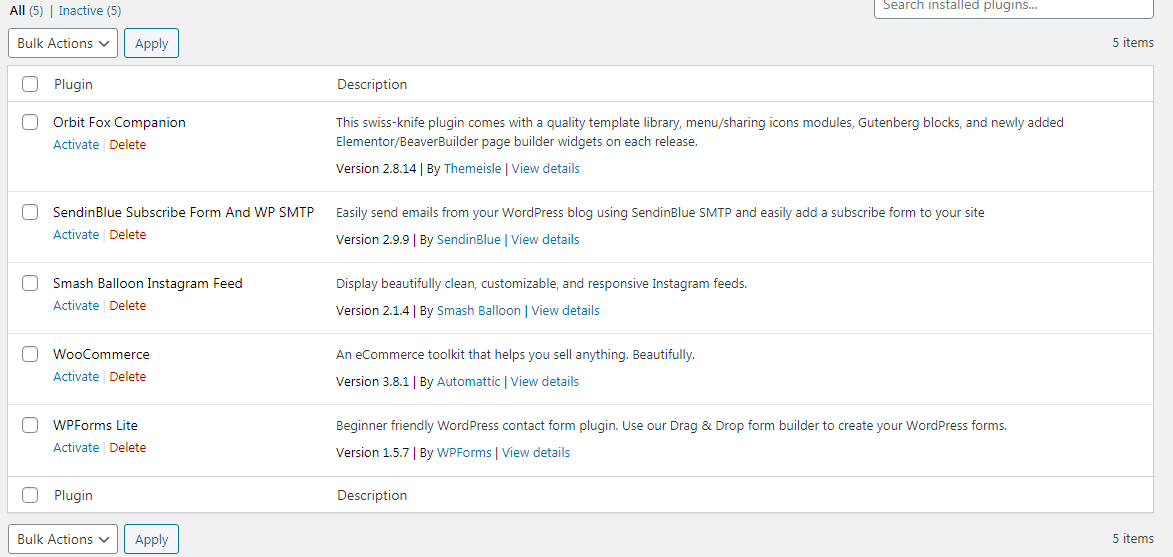The width and height of the screenshot is (1173, 557).
Task: Select the WooCommerce plugin checkbox
Action: tap(30, 354)
